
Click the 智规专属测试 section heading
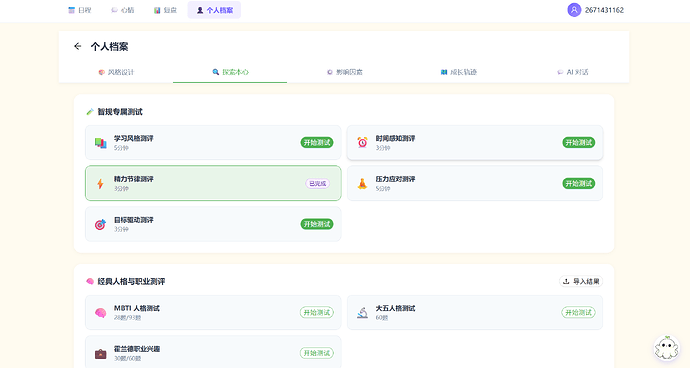(120, 112)
